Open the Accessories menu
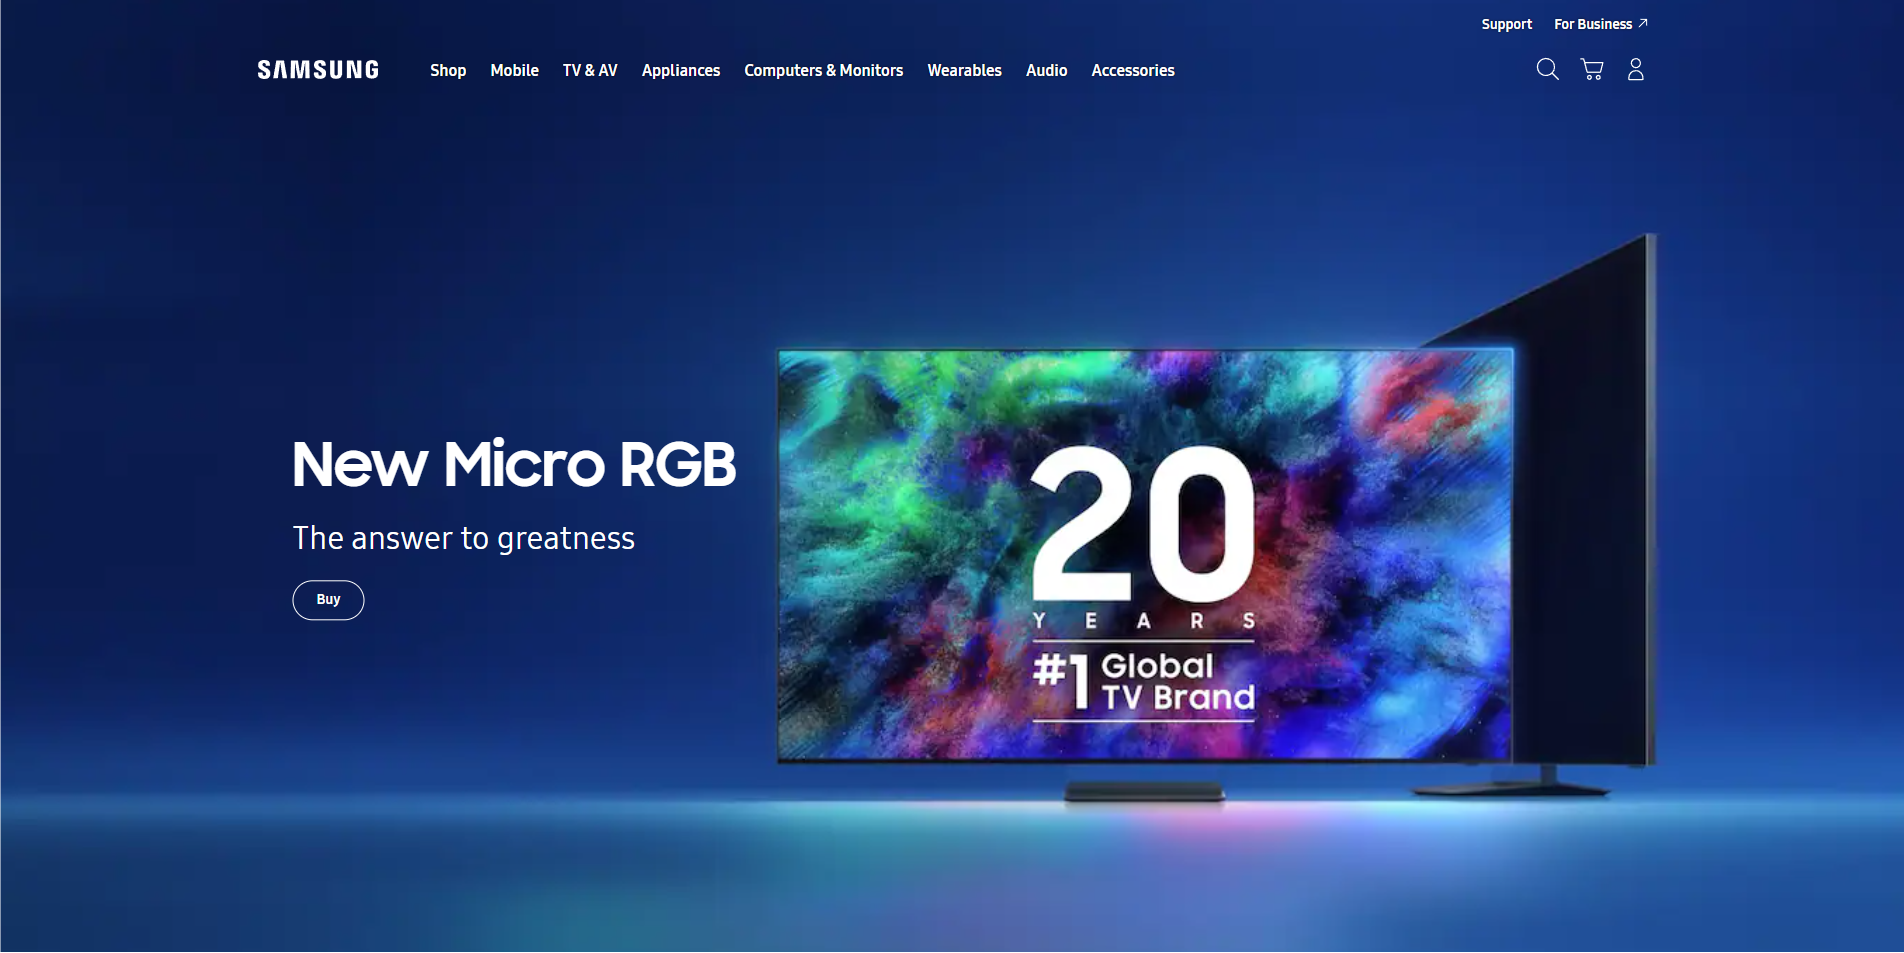This screenshot has width=1904, height=953. click(1133, 70)
